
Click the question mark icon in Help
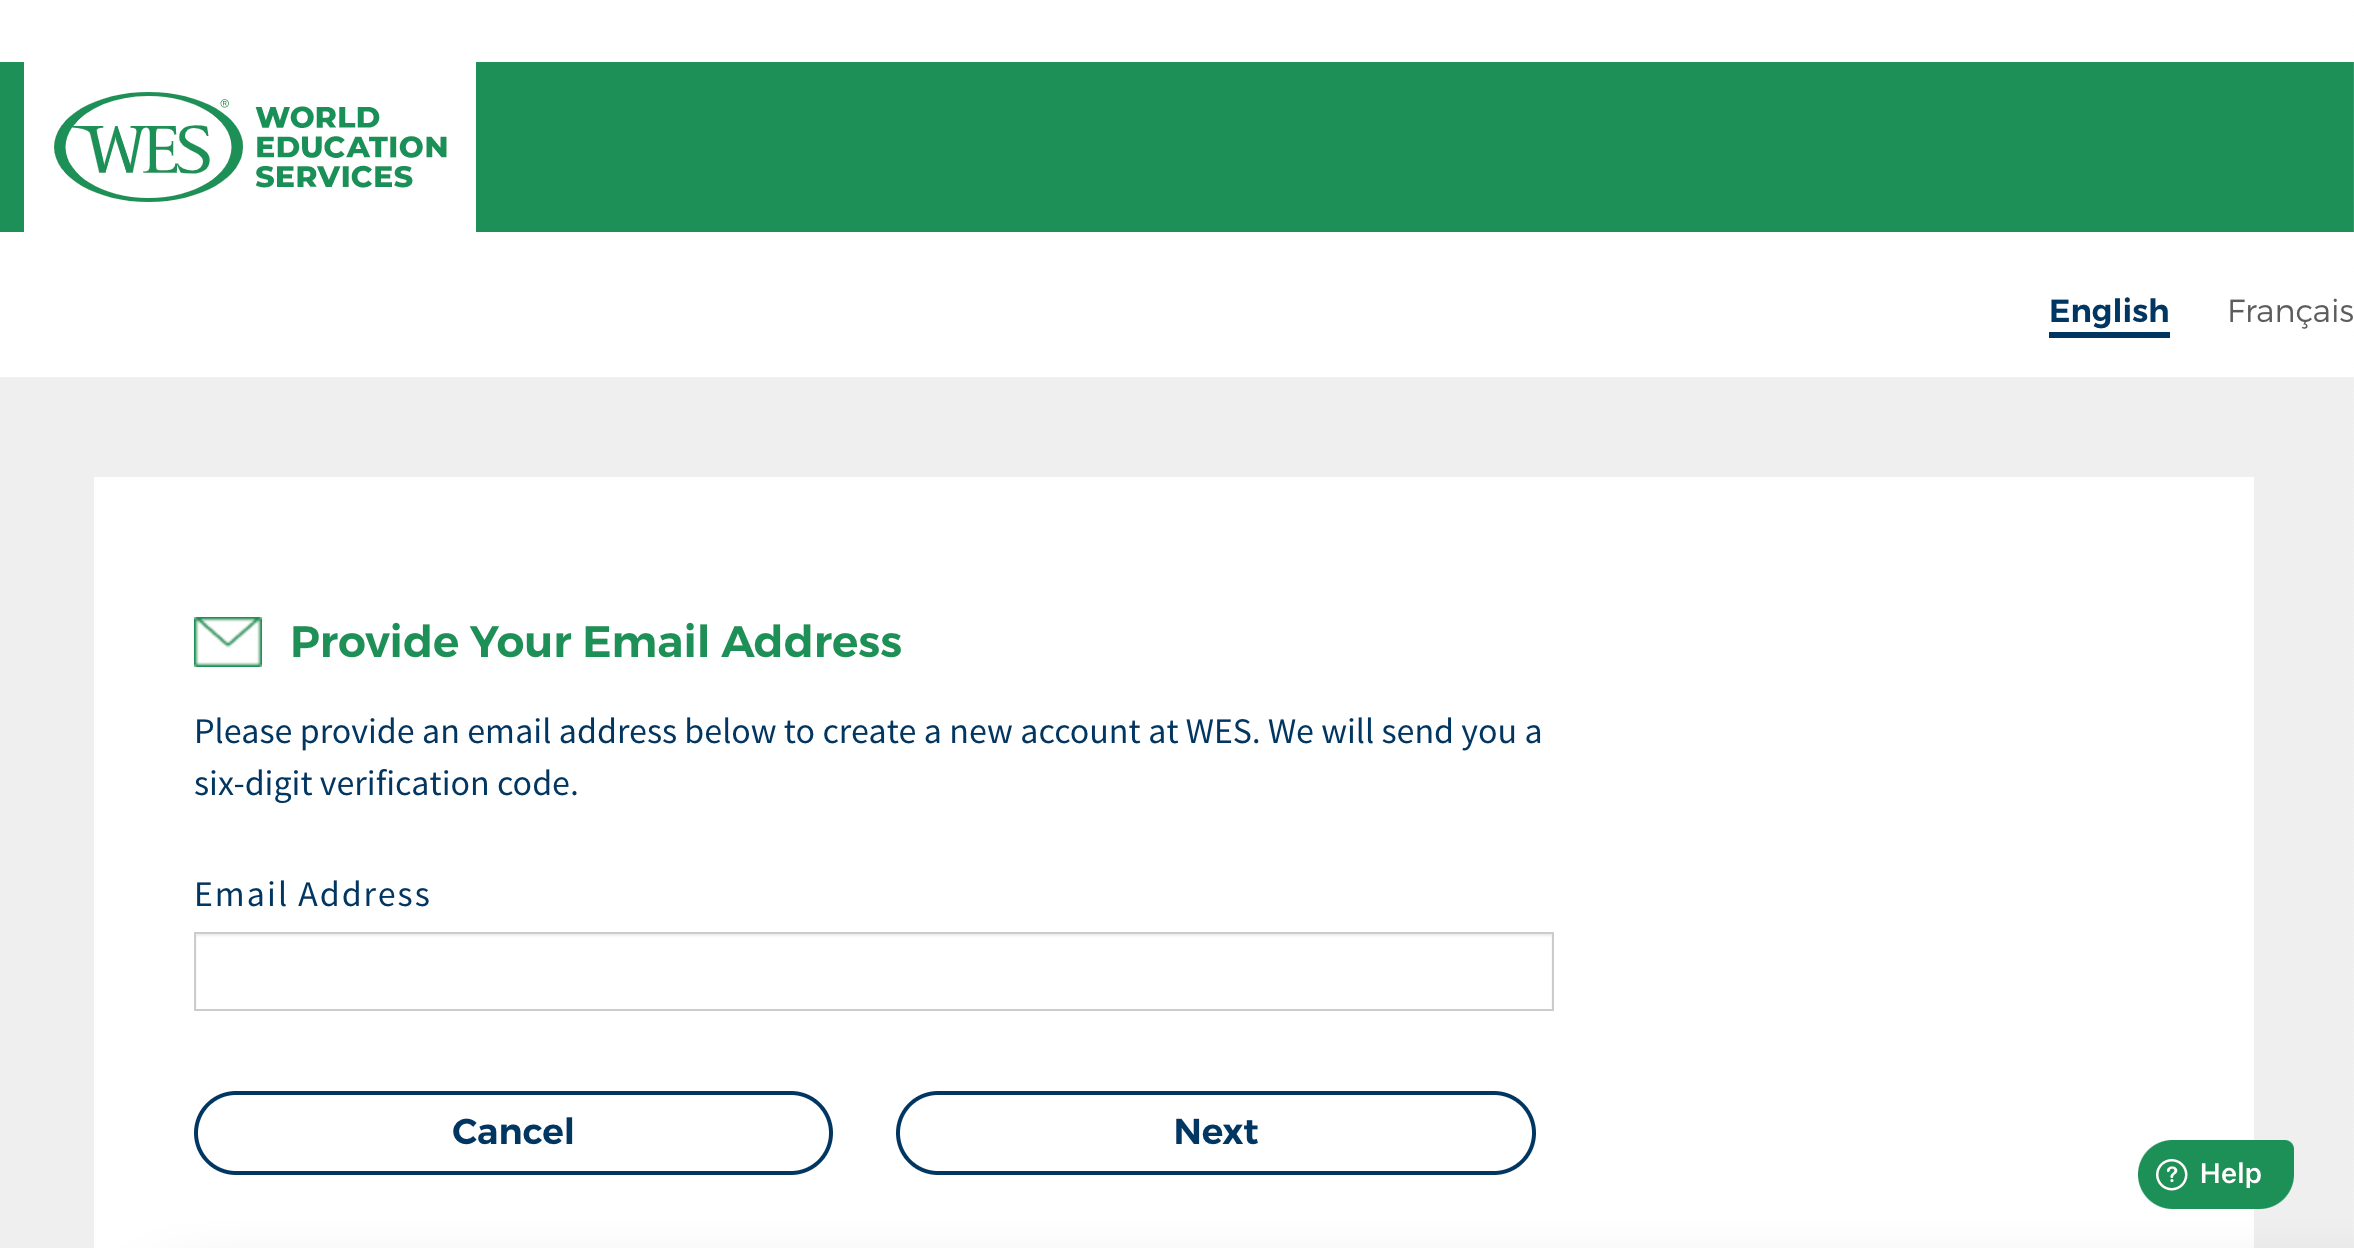pyautogui.click(x=2171, y=1174)
